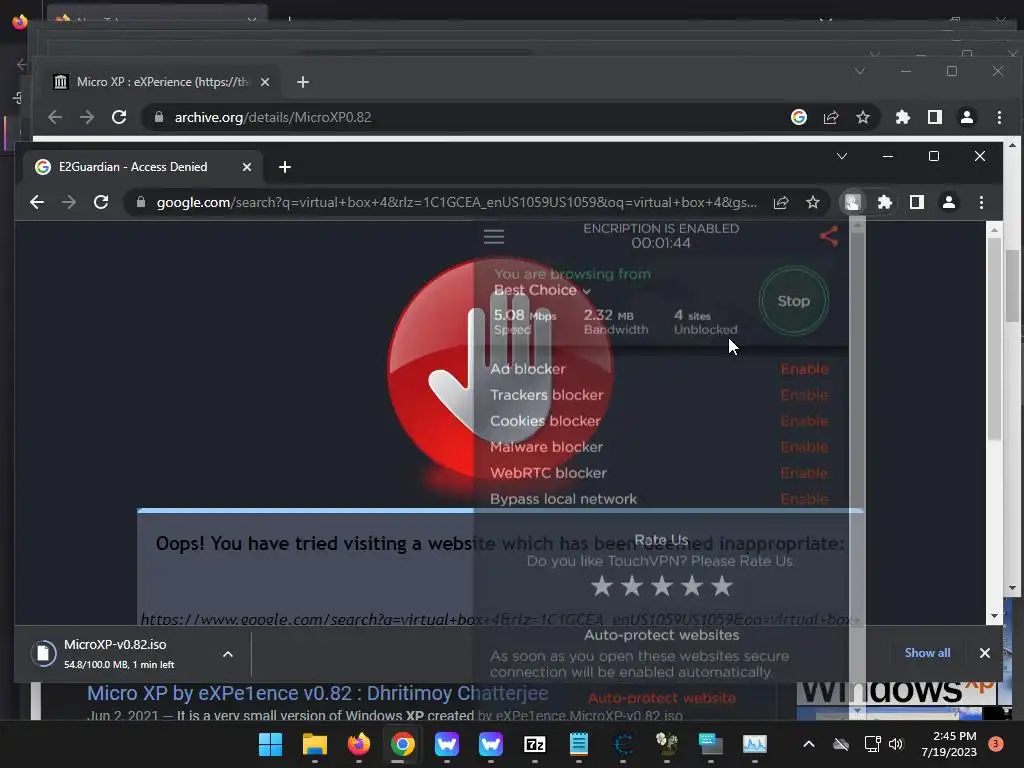Screen dimensions: 1024x768
Task: Open side panel icon in front Chrome window
Action: click(x=917, y=202)
